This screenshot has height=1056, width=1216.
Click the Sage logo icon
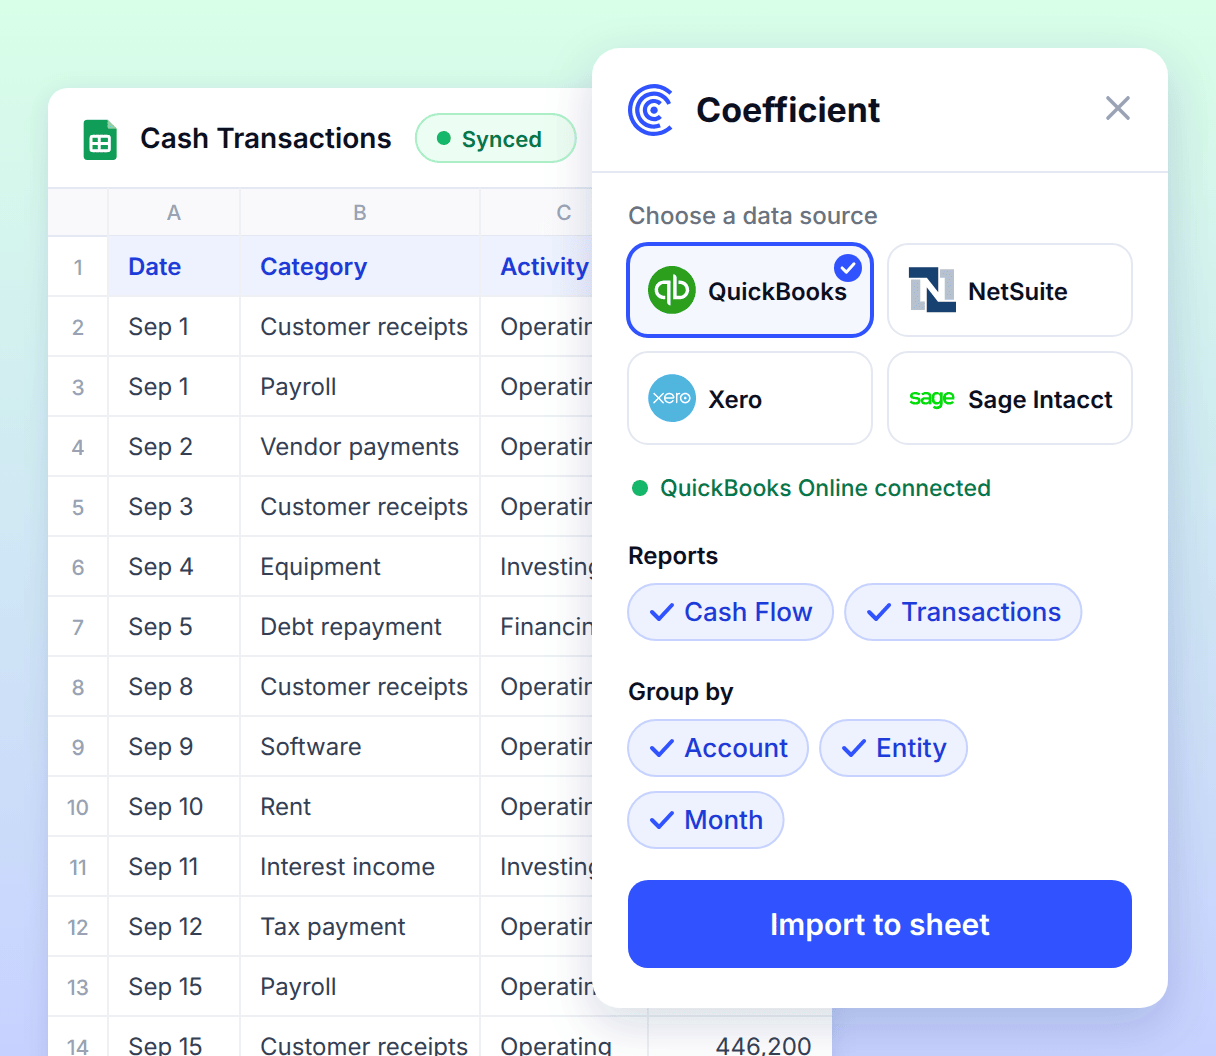(x=932, y=398)
